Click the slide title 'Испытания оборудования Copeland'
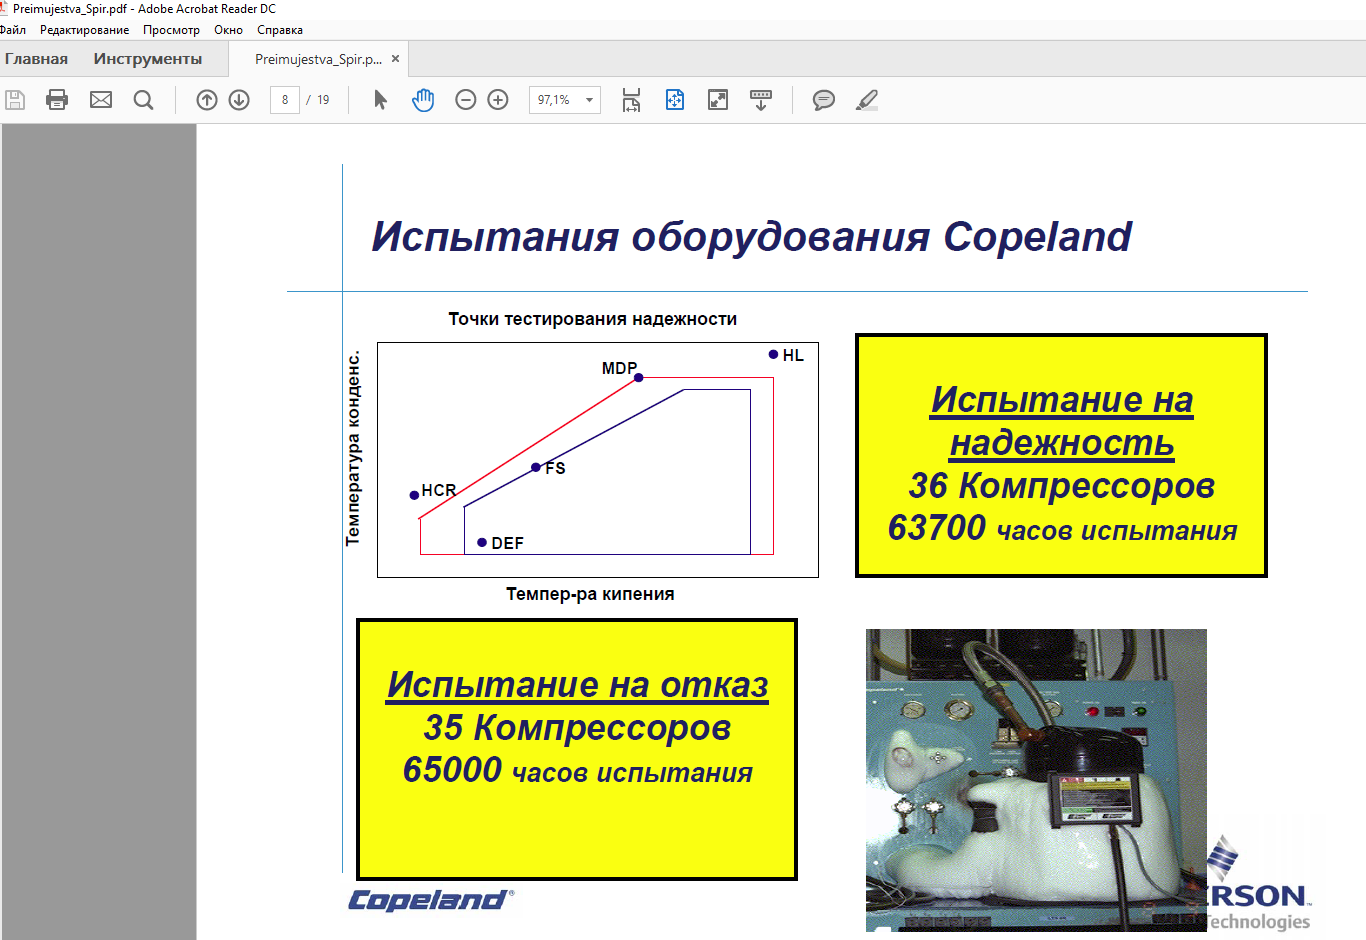 [x=752, y=237]
